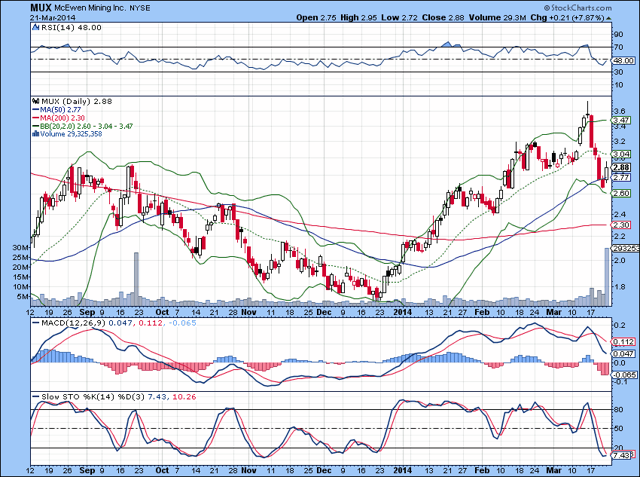
Task: Click the up-arrow triangle beside the Chg value
Action: coord(609,18)
